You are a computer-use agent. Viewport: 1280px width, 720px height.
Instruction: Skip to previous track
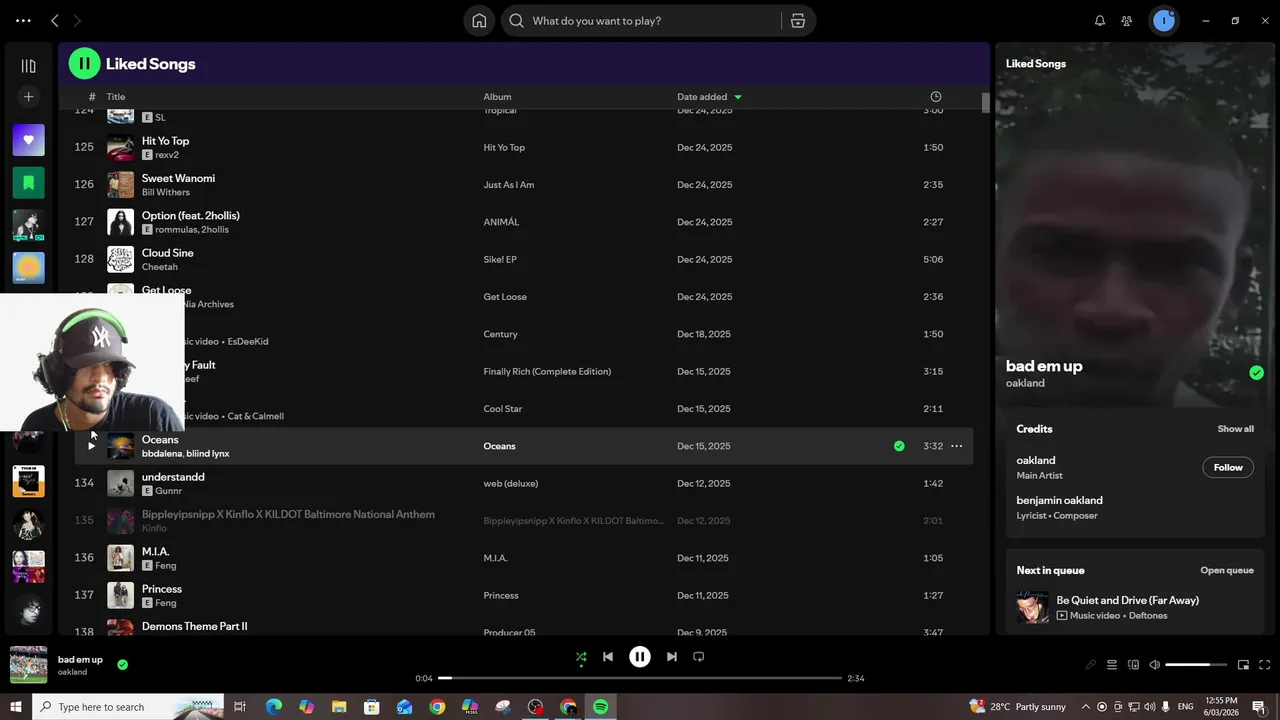(608, 657)
